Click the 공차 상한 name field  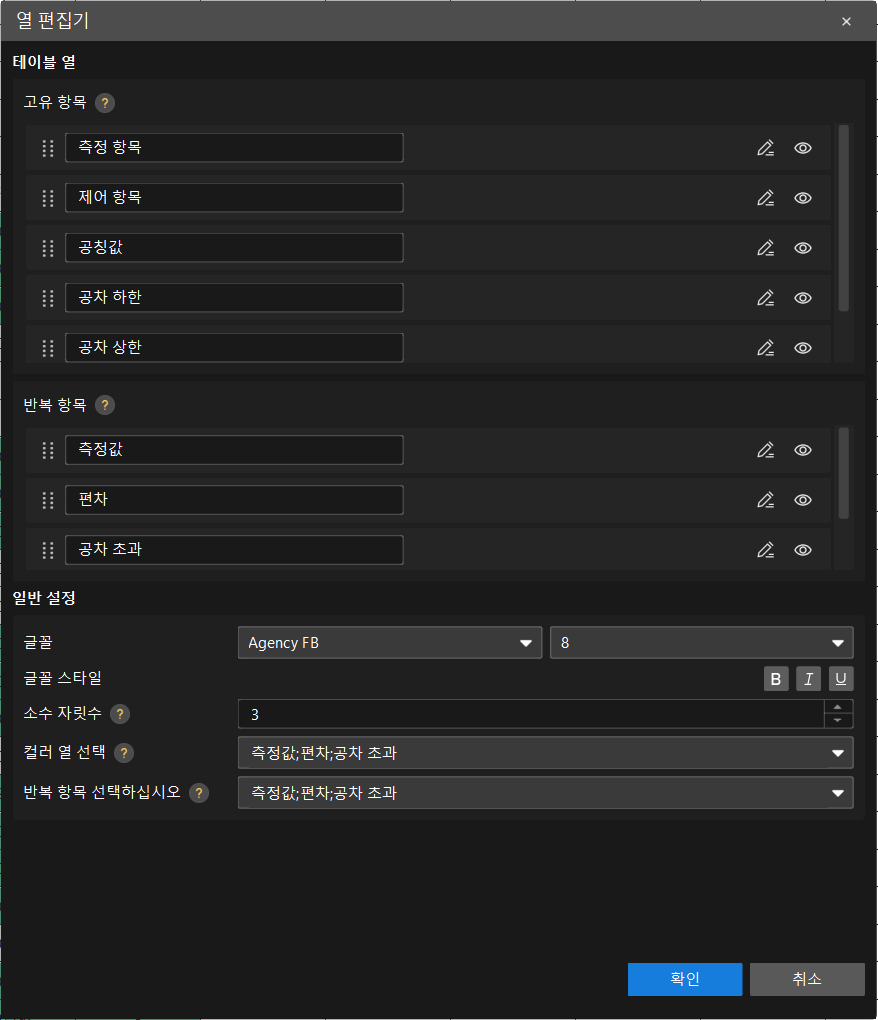(234, 348)
